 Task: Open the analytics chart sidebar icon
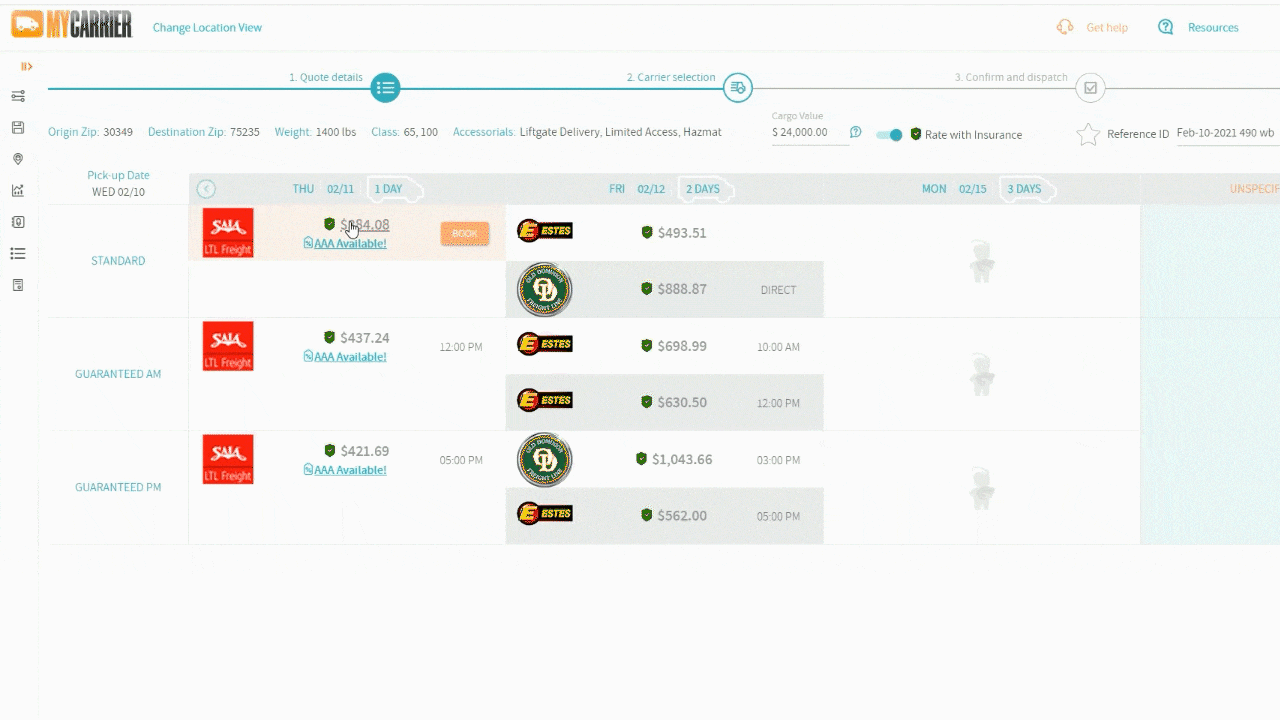click(x=18, y=190)
